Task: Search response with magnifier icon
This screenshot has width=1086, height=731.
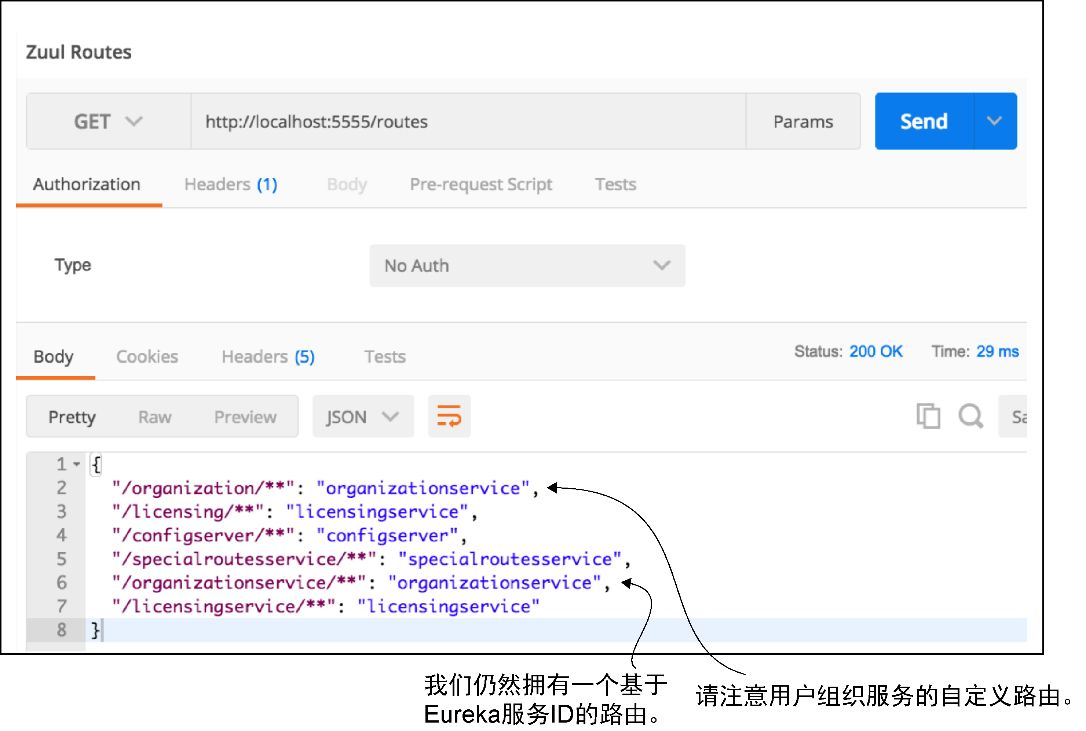Action: [x=970, y=416]
